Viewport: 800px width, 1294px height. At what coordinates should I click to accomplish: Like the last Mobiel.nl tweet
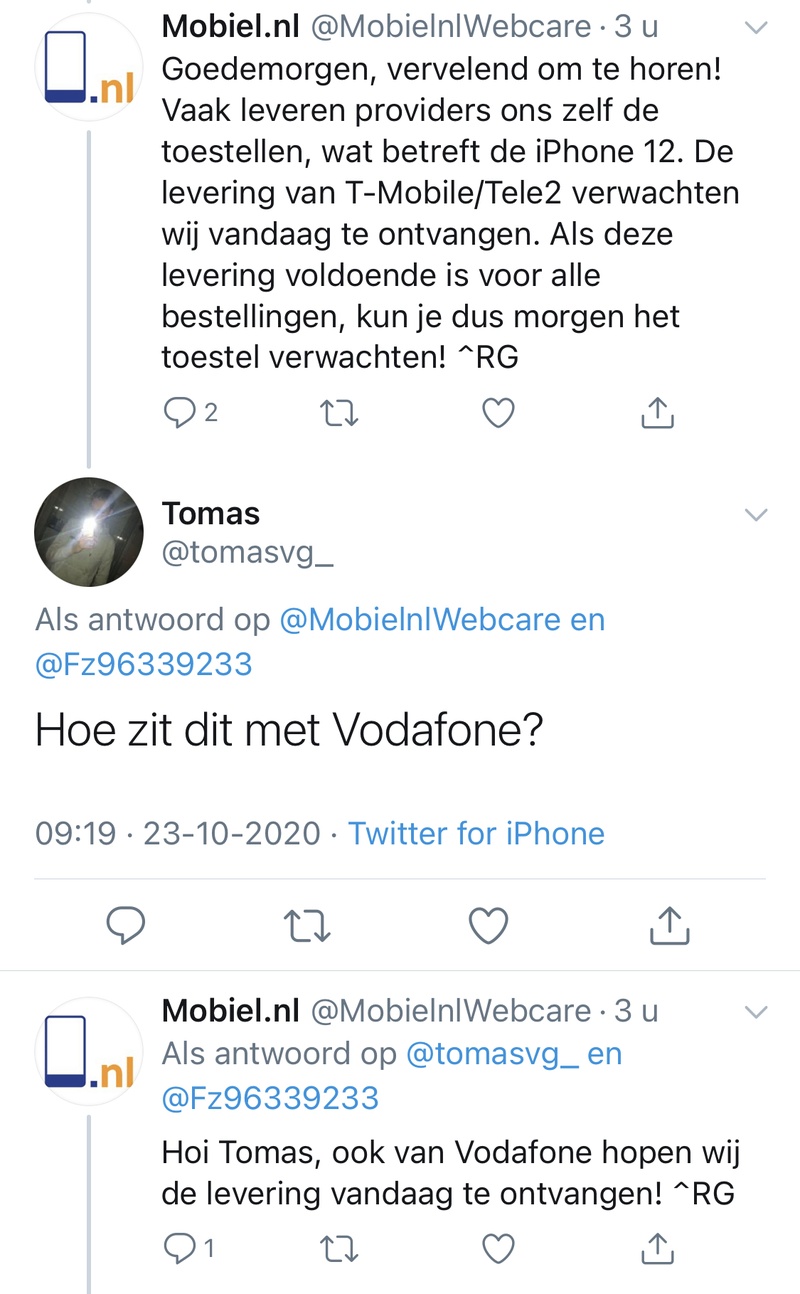click(498, 1247)
